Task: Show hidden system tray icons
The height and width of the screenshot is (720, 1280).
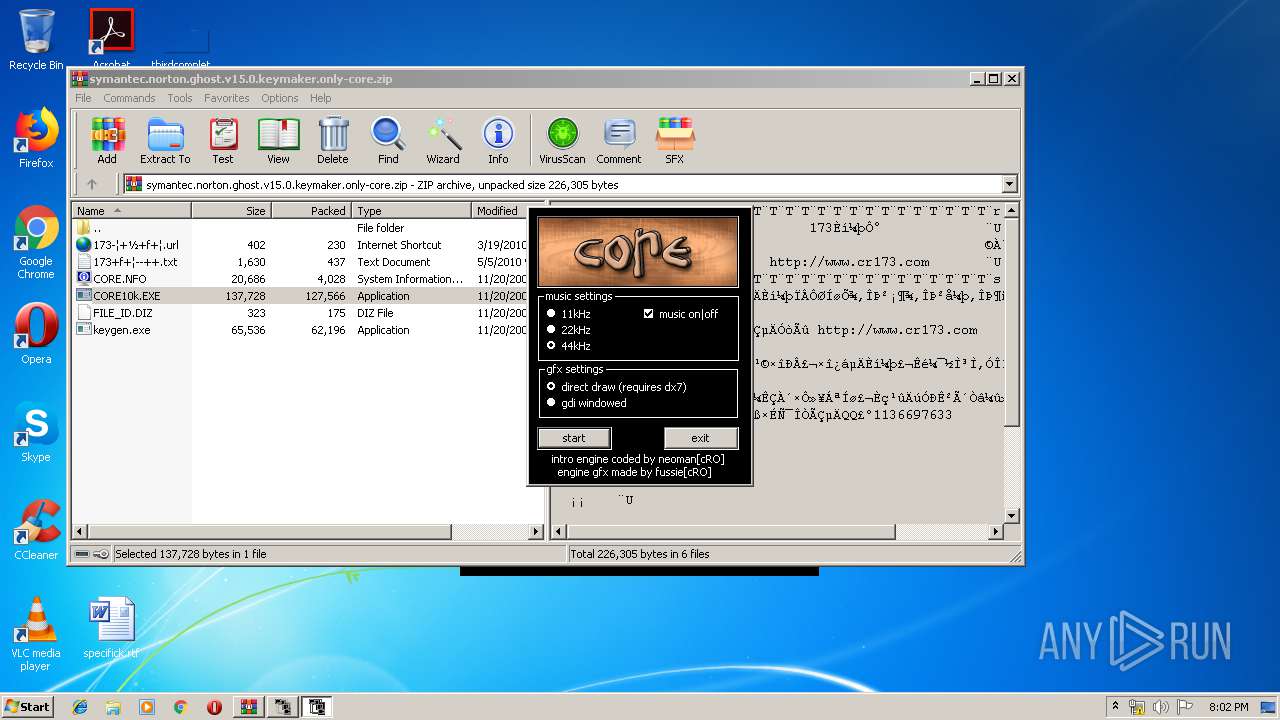Action: (x=1115, y=707)
